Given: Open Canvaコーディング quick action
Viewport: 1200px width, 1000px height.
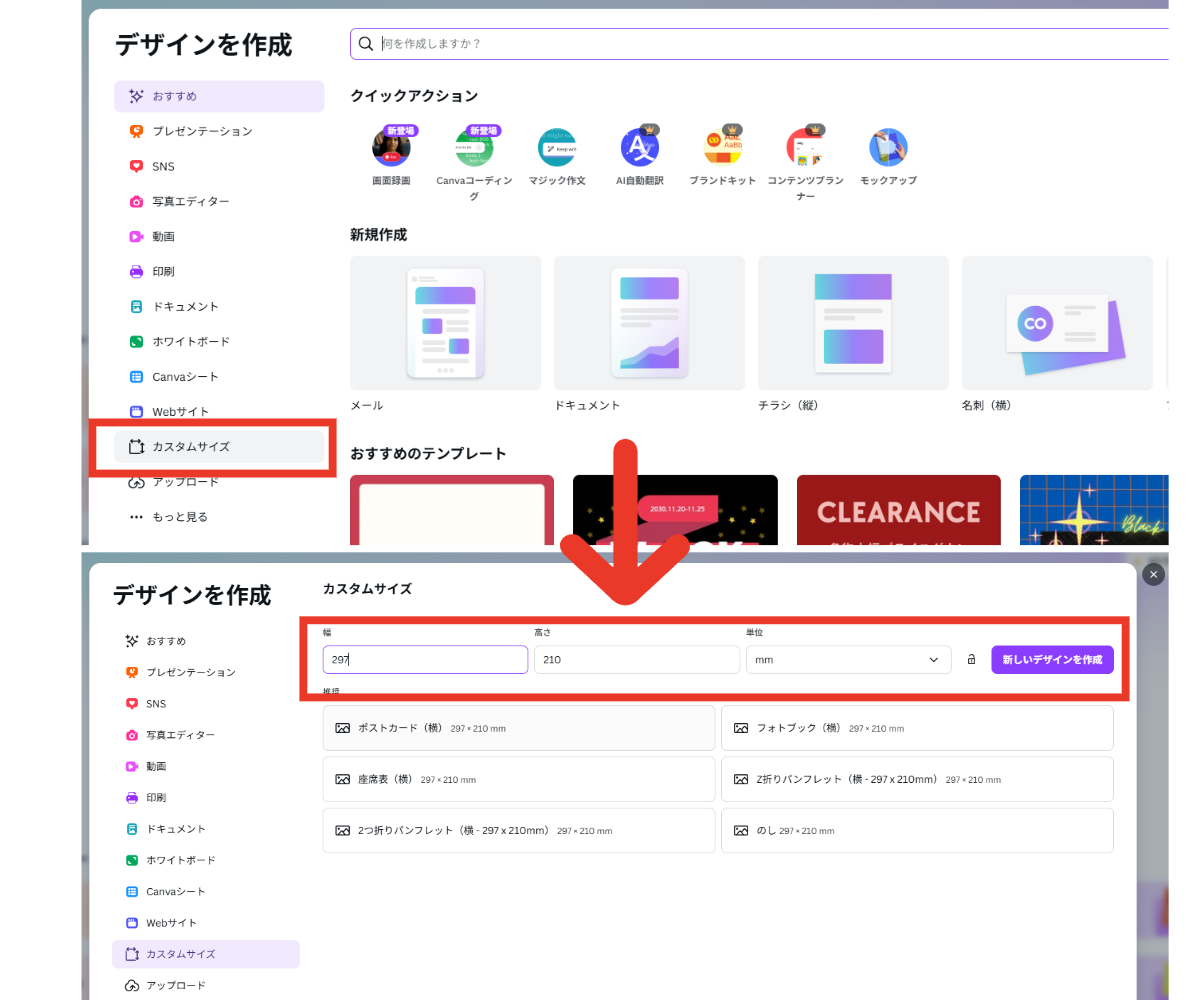Looking at the screenshot, I should (474, 148).
